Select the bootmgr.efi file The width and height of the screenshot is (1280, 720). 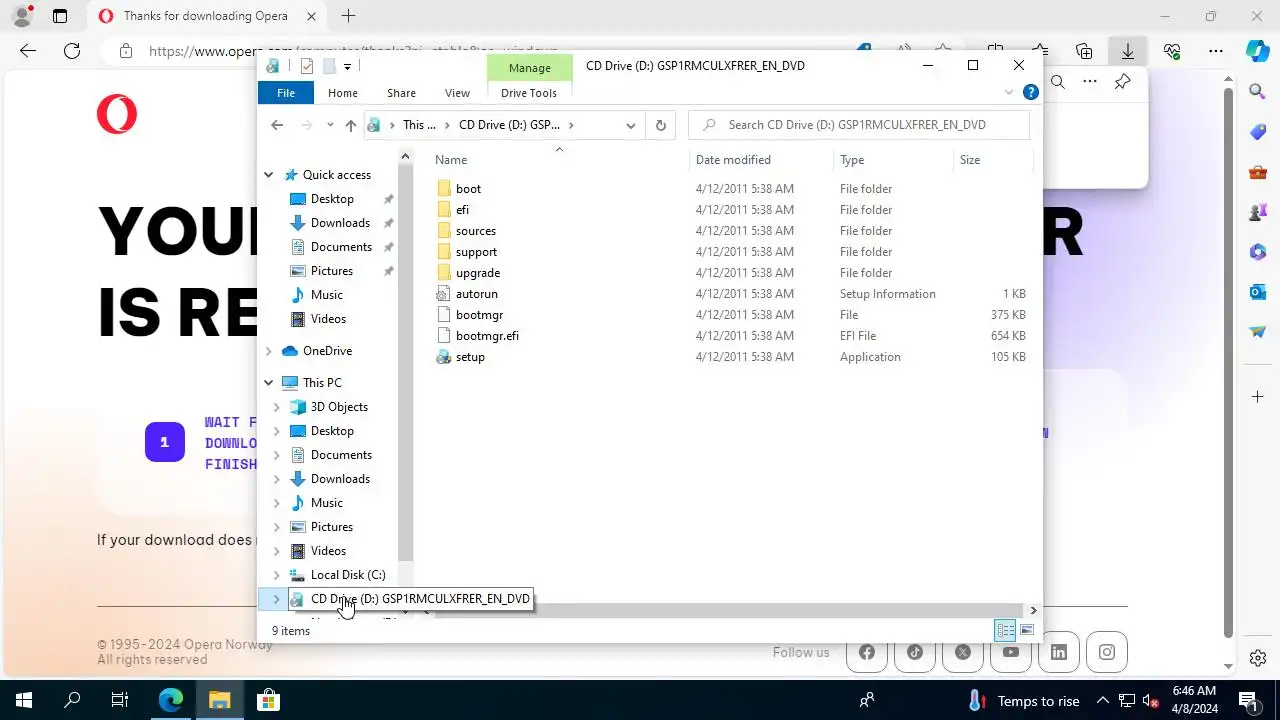tap(487, 336)
